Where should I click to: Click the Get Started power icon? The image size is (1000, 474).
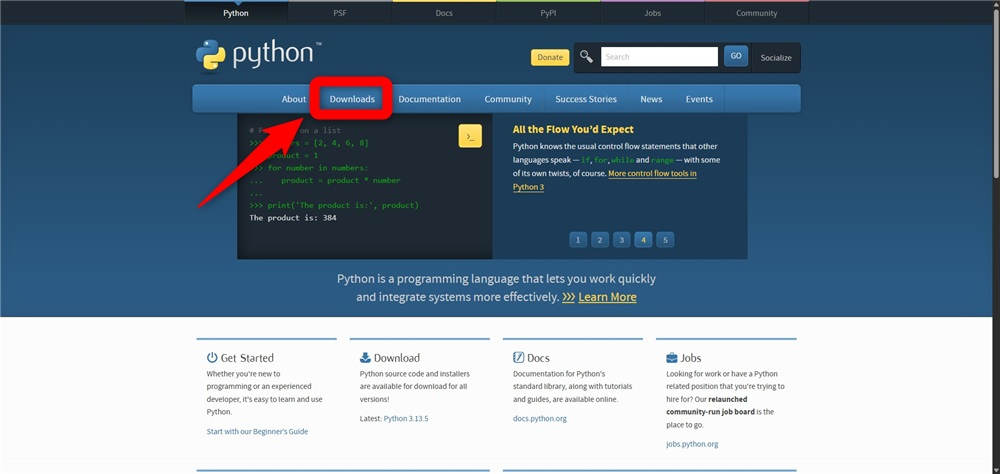[x=212, y=357]
